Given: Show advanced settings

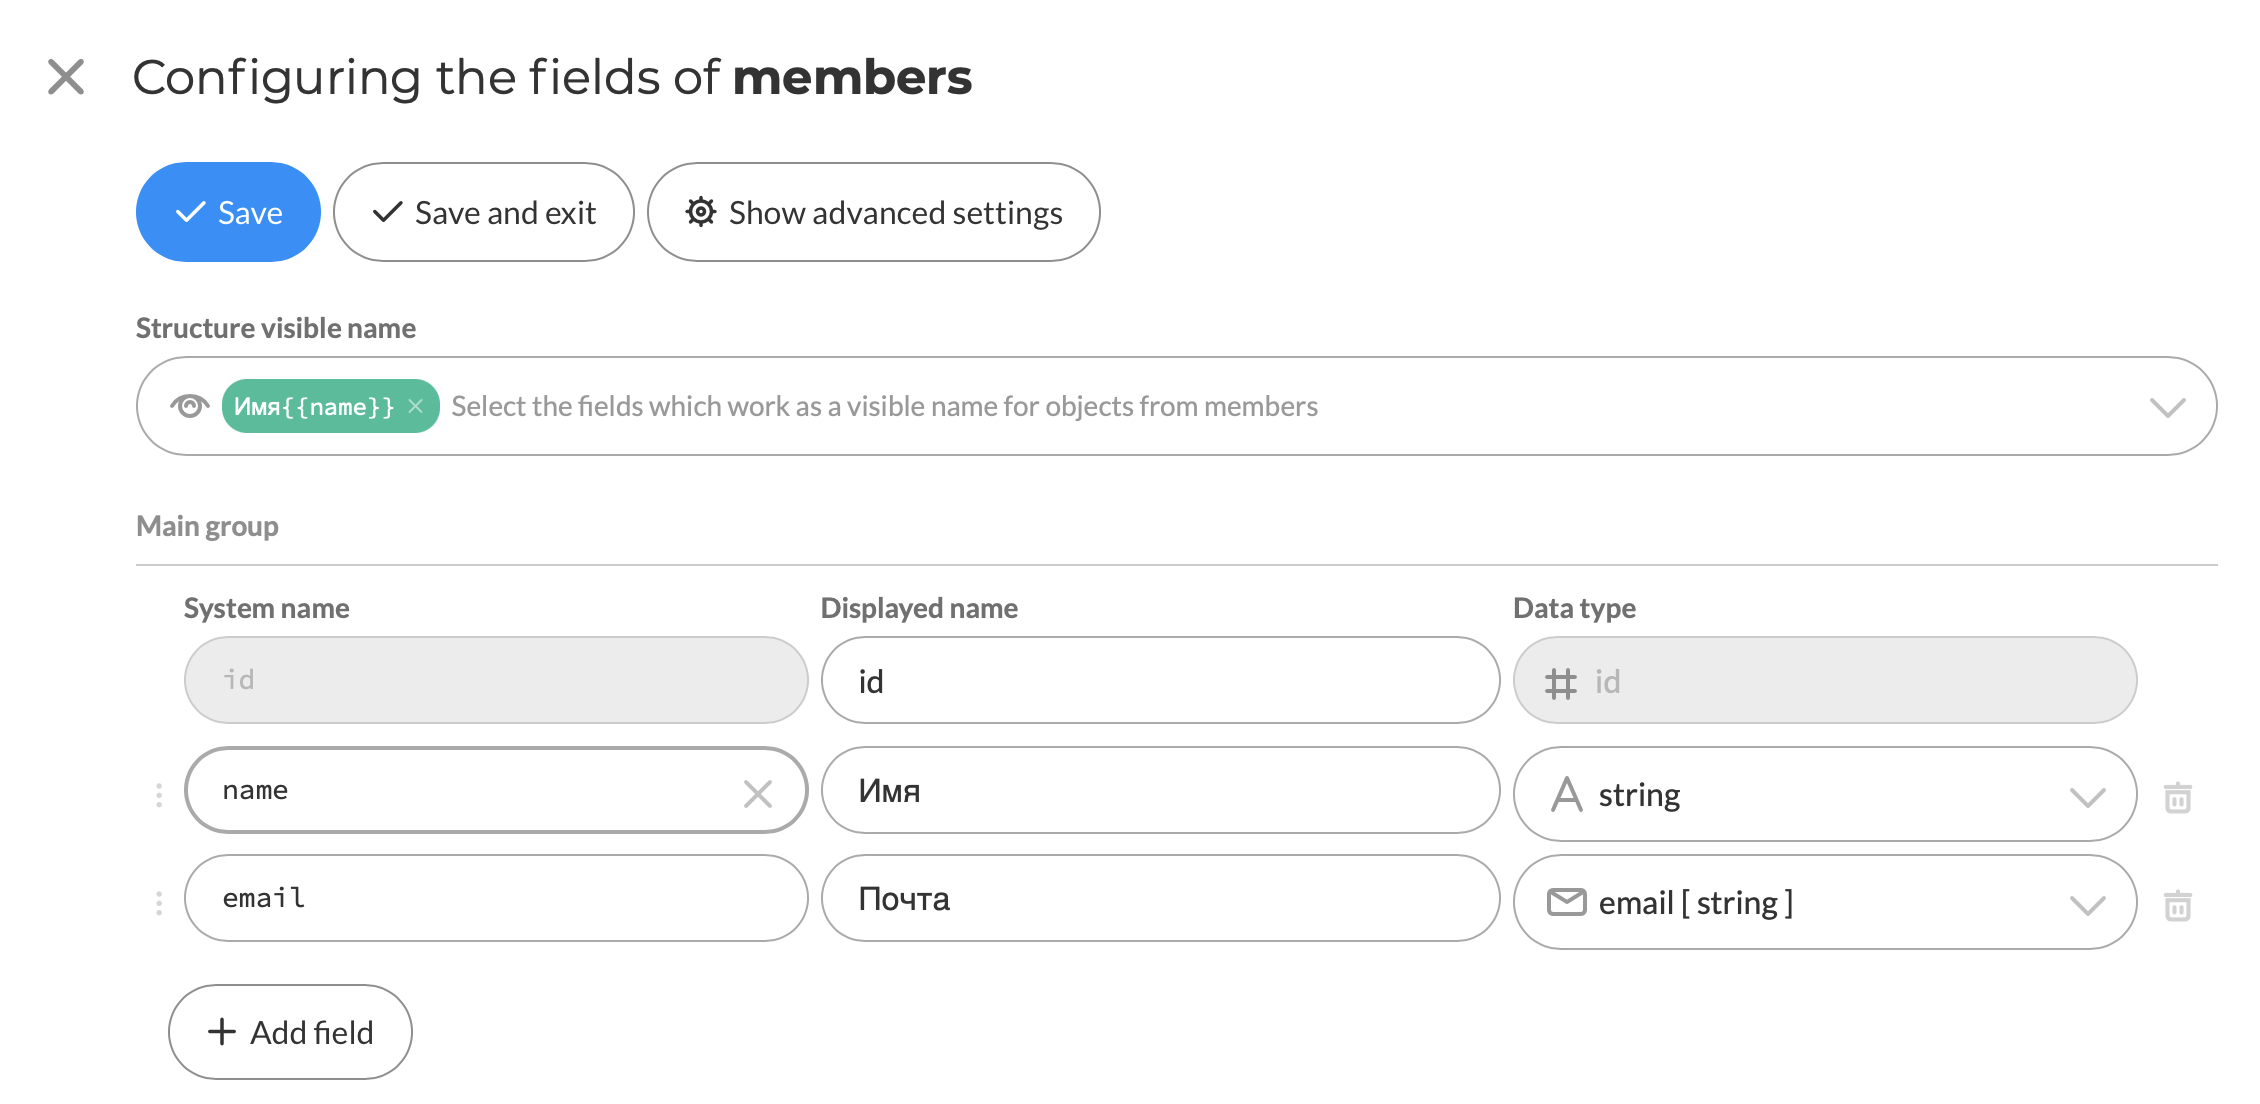Looking at the screenshot, I should [874, 212].
